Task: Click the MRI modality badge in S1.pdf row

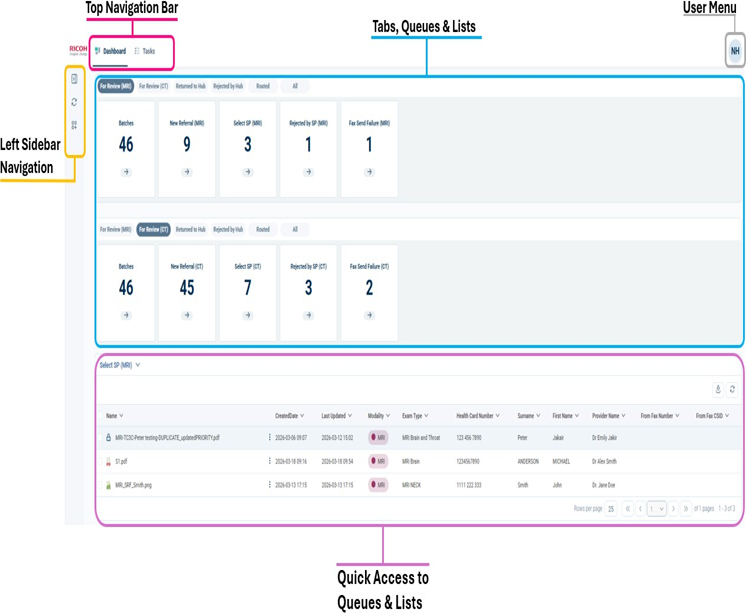Action: click(x=378, y=461)
